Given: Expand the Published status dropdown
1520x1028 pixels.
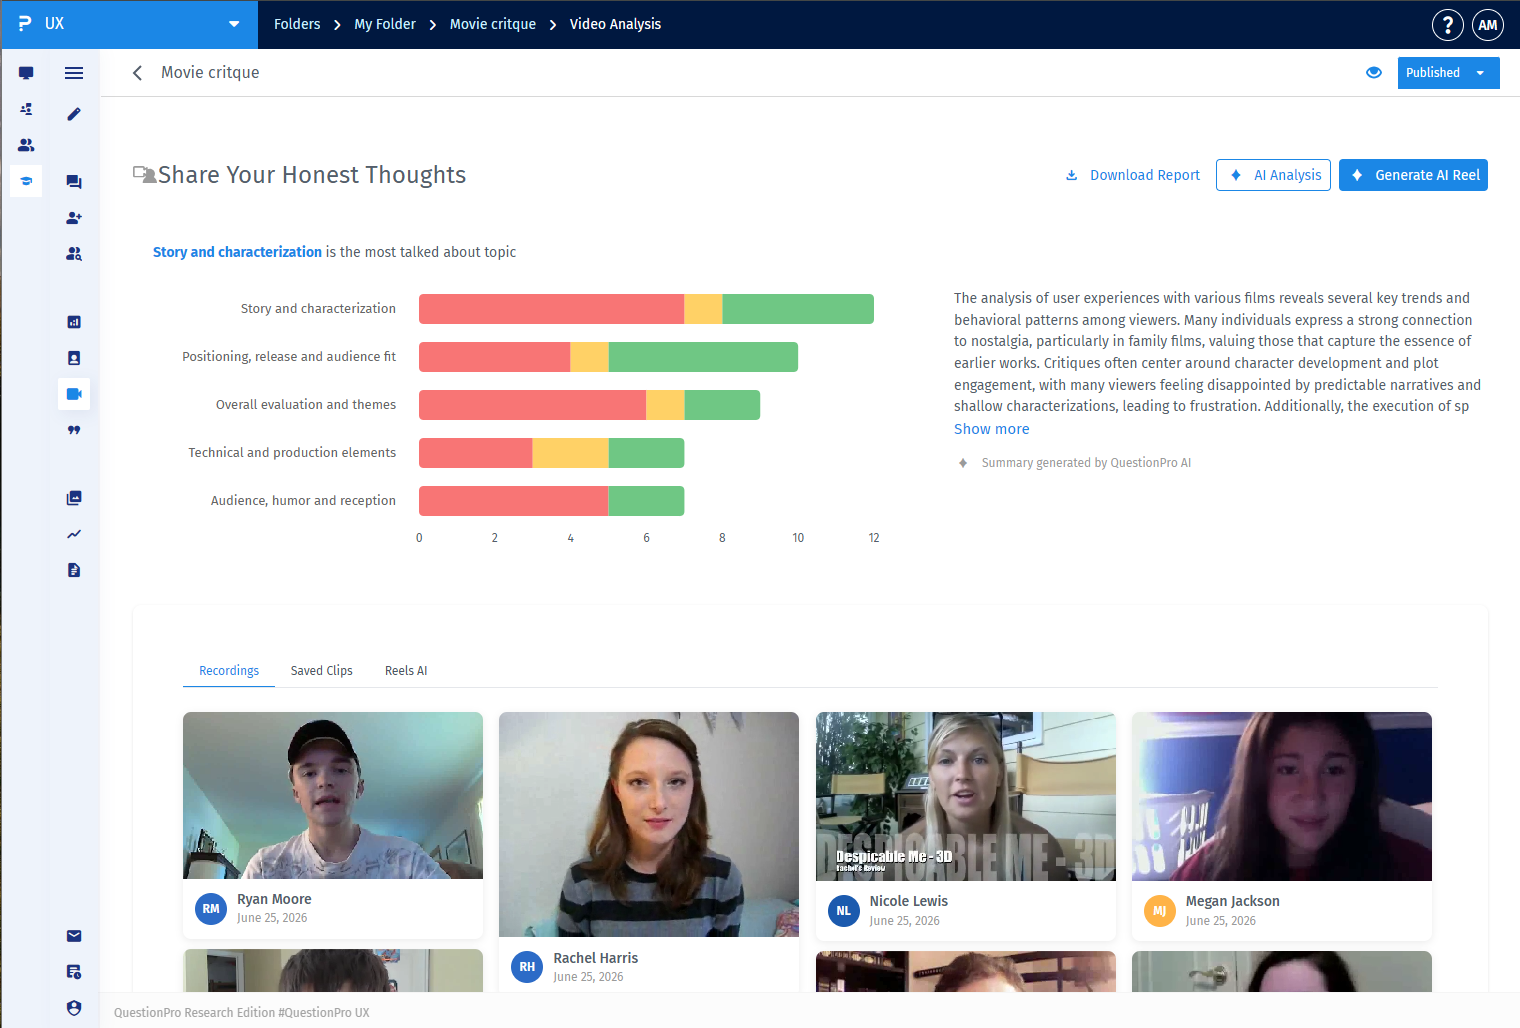Looking at the screenshot, I should pyautogui.click(x=1448, y=73).
